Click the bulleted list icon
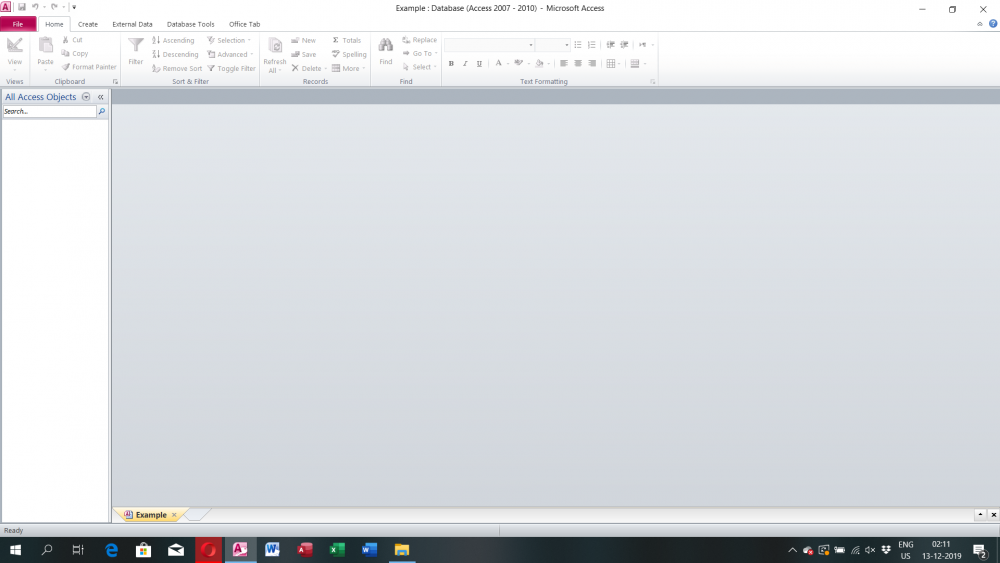 click(x=578, y=45)
